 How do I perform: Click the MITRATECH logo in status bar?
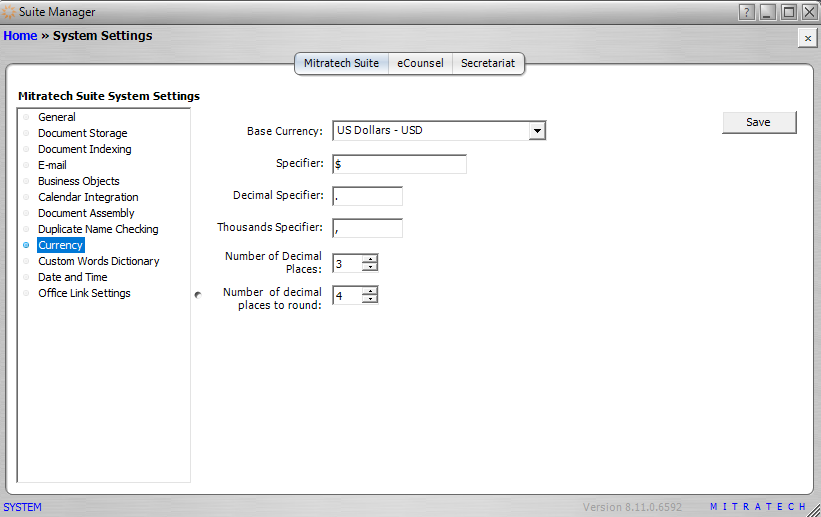[x=758, y=507]
